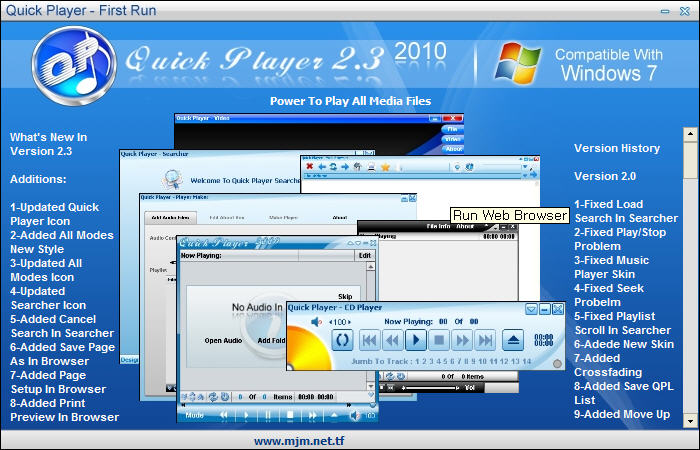This screenshot has height=450, width=700.
Task: Skip to next track in CD Player
Action: [485, 340]
